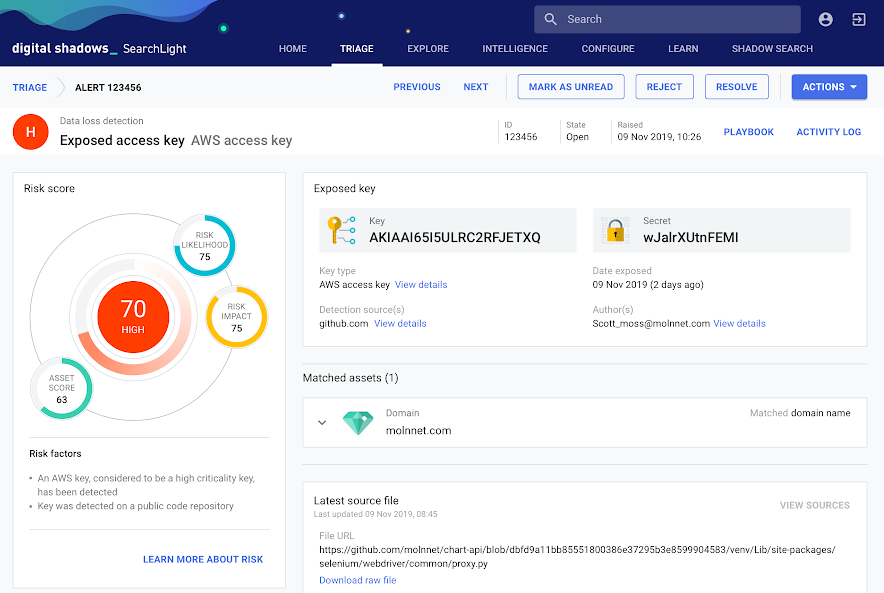This screenshot has width=884, height=593.
Task: Click the Risk Impact 75 gauge
Action: click(x=236, y=317)
